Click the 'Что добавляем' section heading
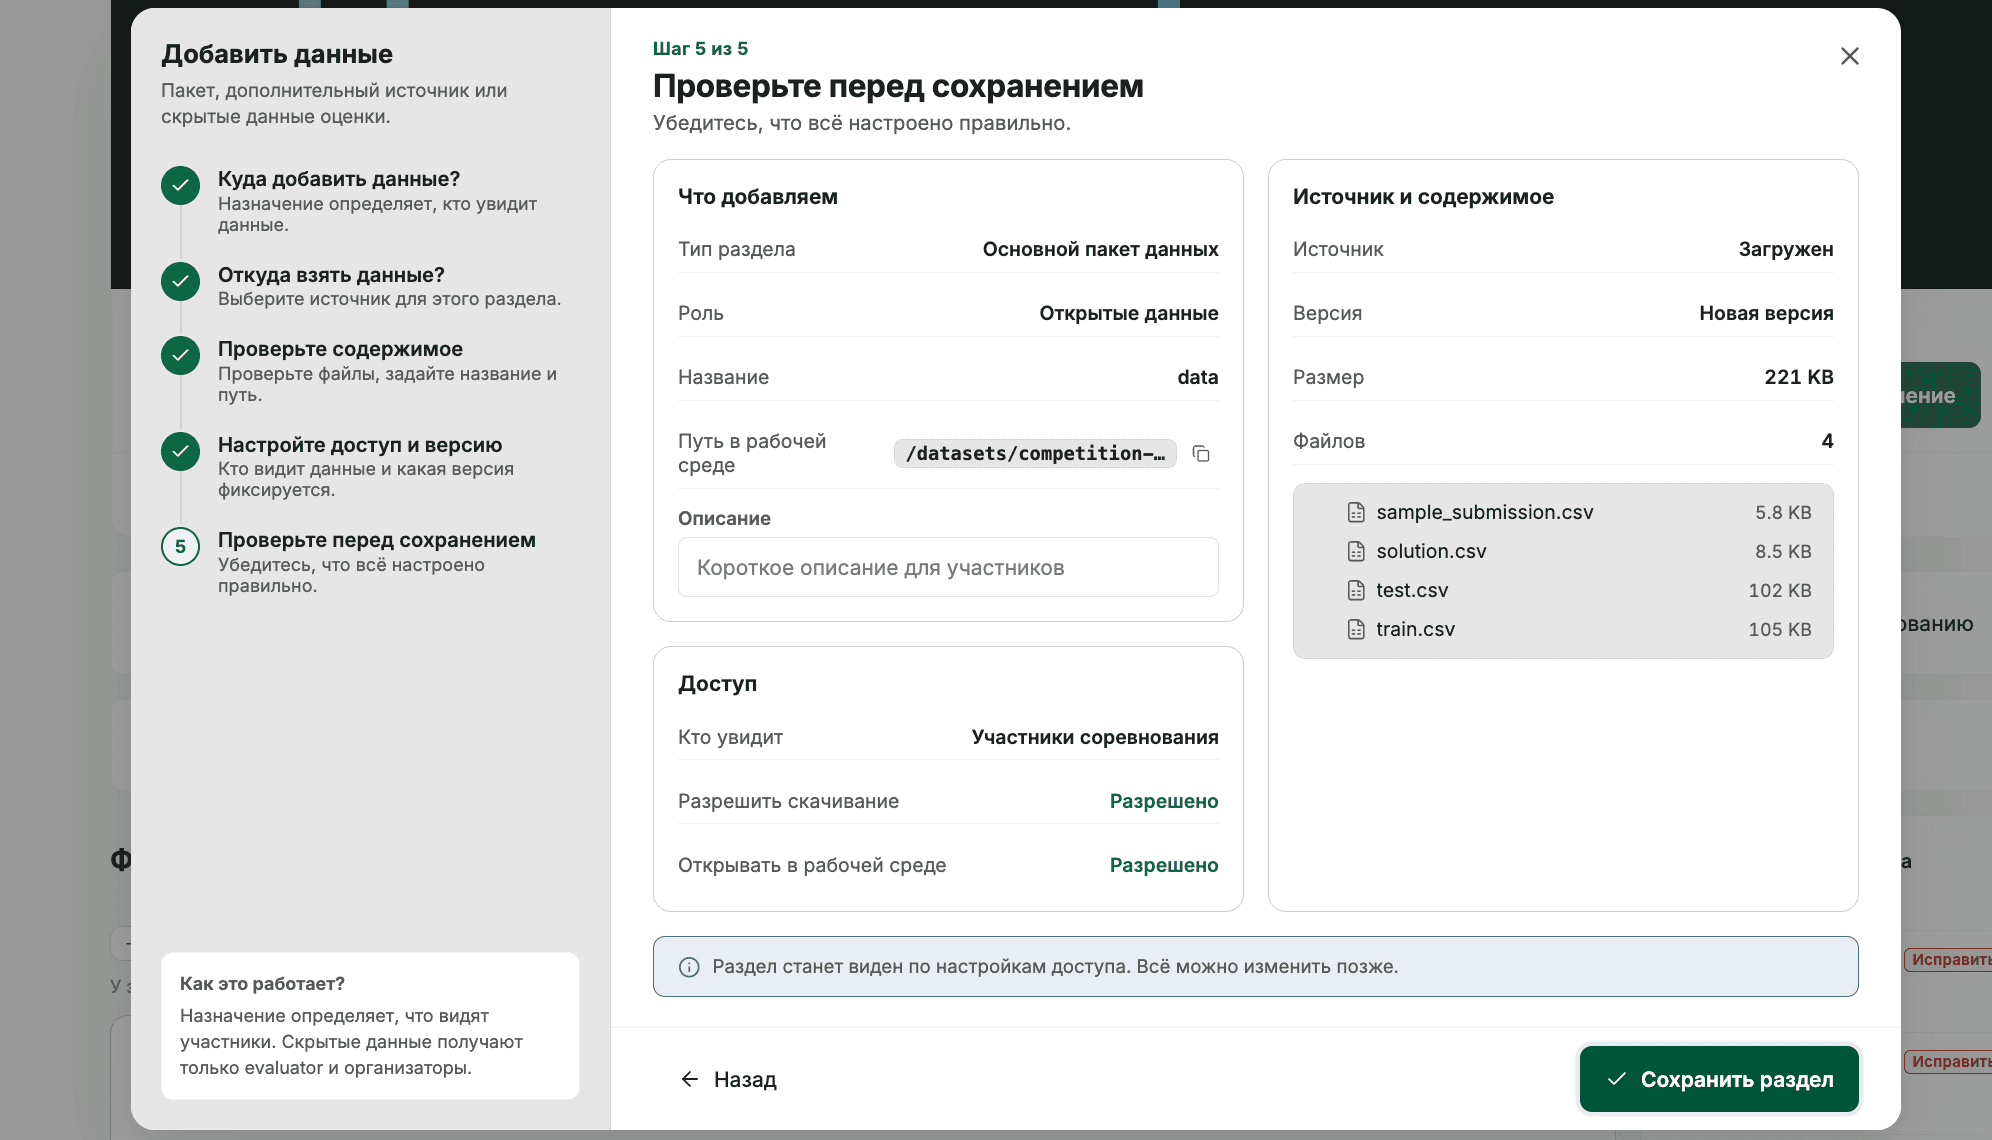Image resolution: width=1992 pixels, height=1140 pixels. click(x=758, y=197)
